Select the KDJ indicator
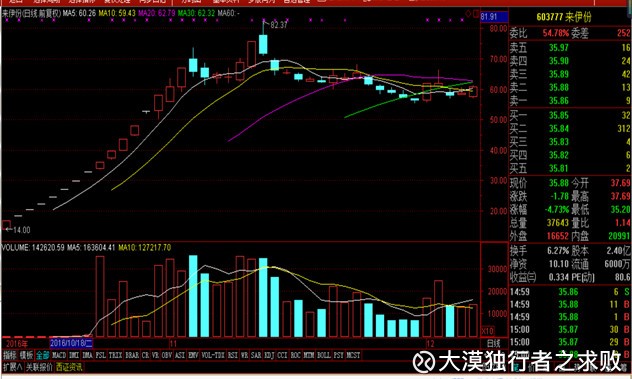The height and width of the screenshot is (379, 632). click(269, 356)
